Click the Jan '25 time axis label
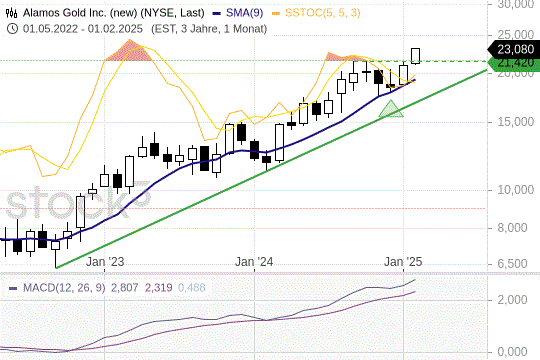Image resolution: width=540 pixels, height=360 pixels. [403, 262]
